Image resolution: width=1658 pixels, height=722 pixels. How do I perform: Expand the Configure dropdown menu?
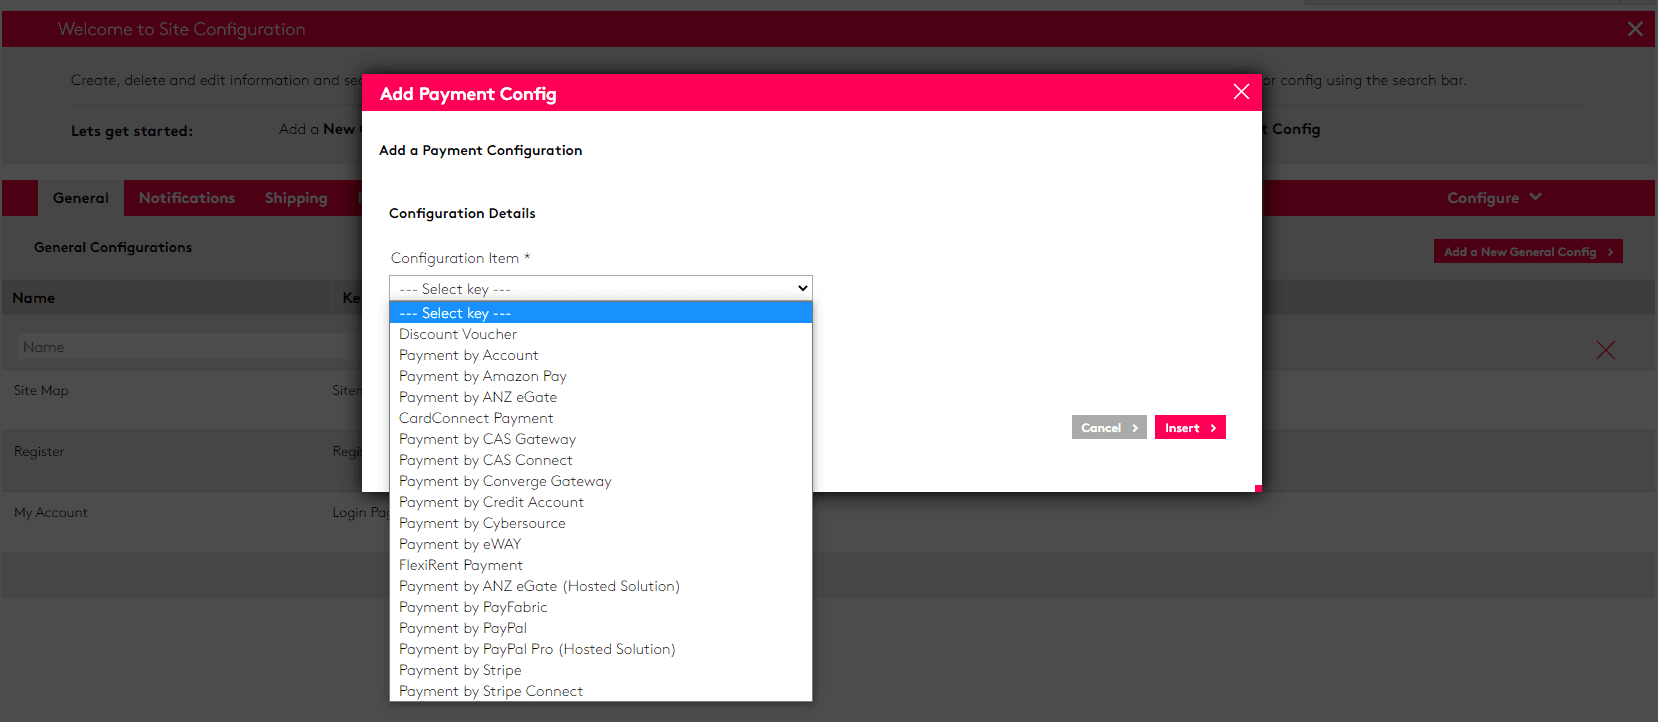pyautogui.click(x=1494, y=198)
